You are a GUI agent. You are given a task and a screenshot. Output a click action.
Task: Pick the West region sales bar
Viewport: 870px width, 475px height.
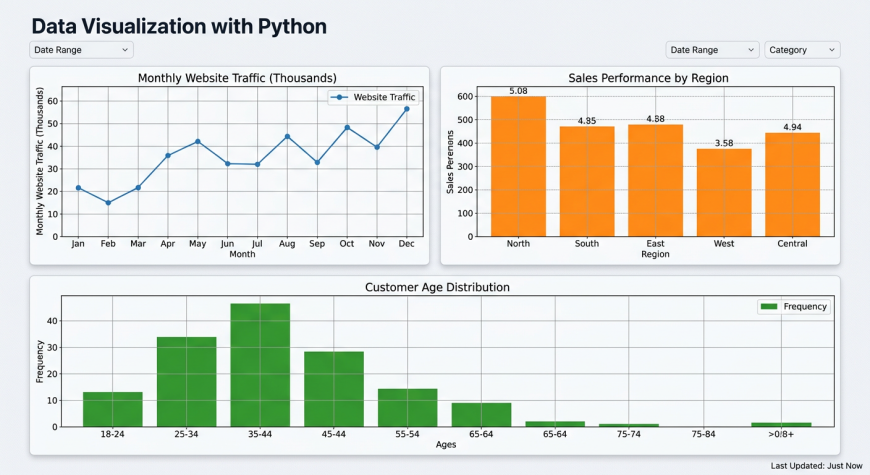(x=724, y=192)
